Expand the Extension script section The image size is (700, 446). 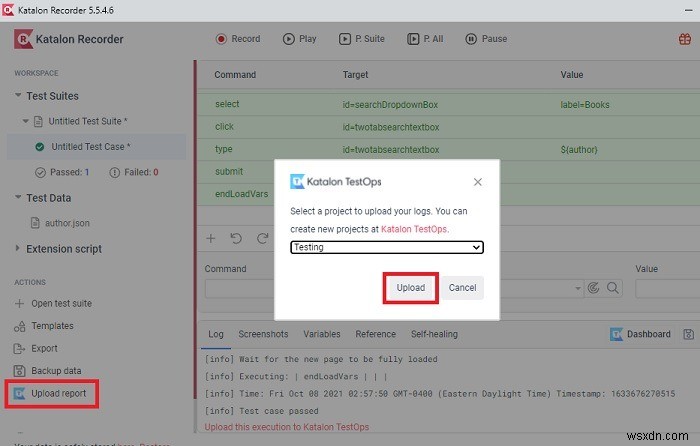coord(17,248)
